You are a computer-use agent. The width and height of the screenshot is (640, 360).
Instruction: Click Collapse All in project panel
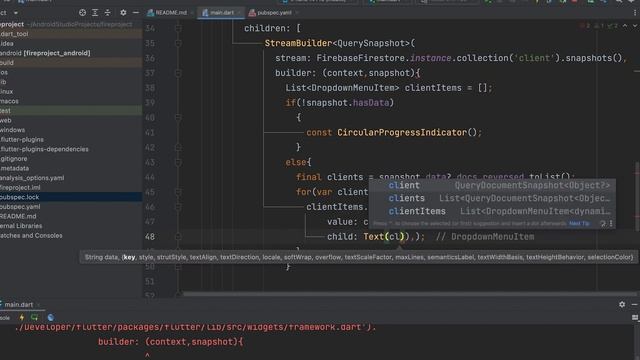[107, 13]
